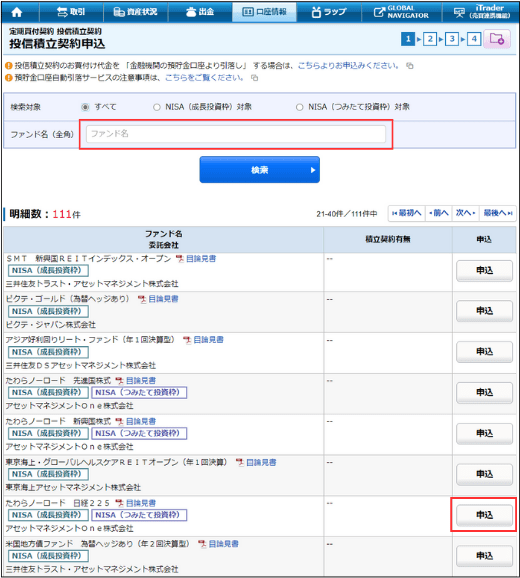Click PDF icon beside 東京海上・グローバルヘルスケア fund

[x=240, y=462]
